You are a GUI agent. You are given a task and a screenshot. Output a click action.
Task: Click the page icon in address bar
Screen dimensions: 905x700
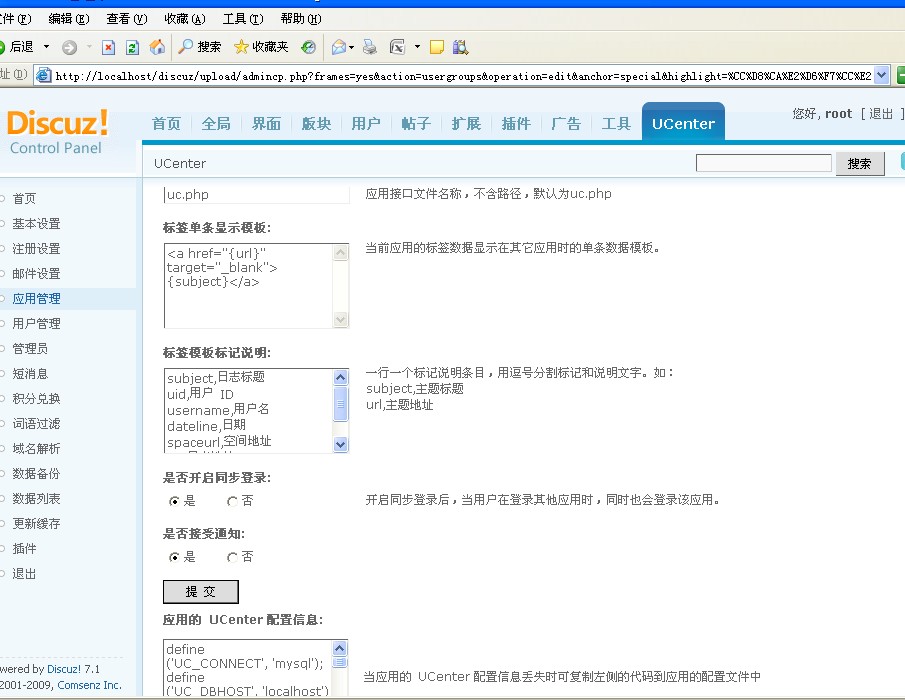[x=44, y=76]
